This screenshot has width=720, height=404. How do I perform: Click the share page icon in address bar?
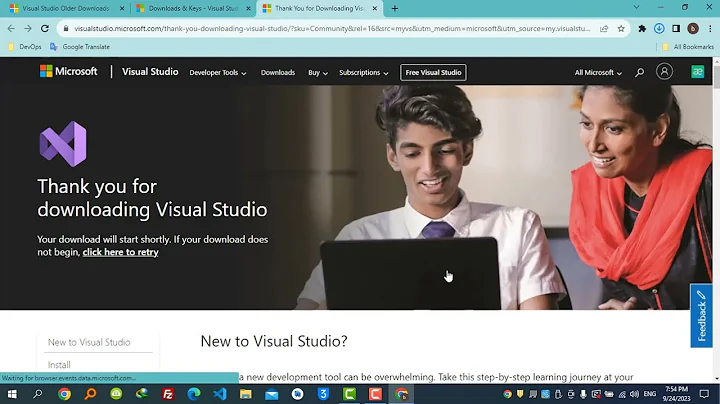pos(604,28)
